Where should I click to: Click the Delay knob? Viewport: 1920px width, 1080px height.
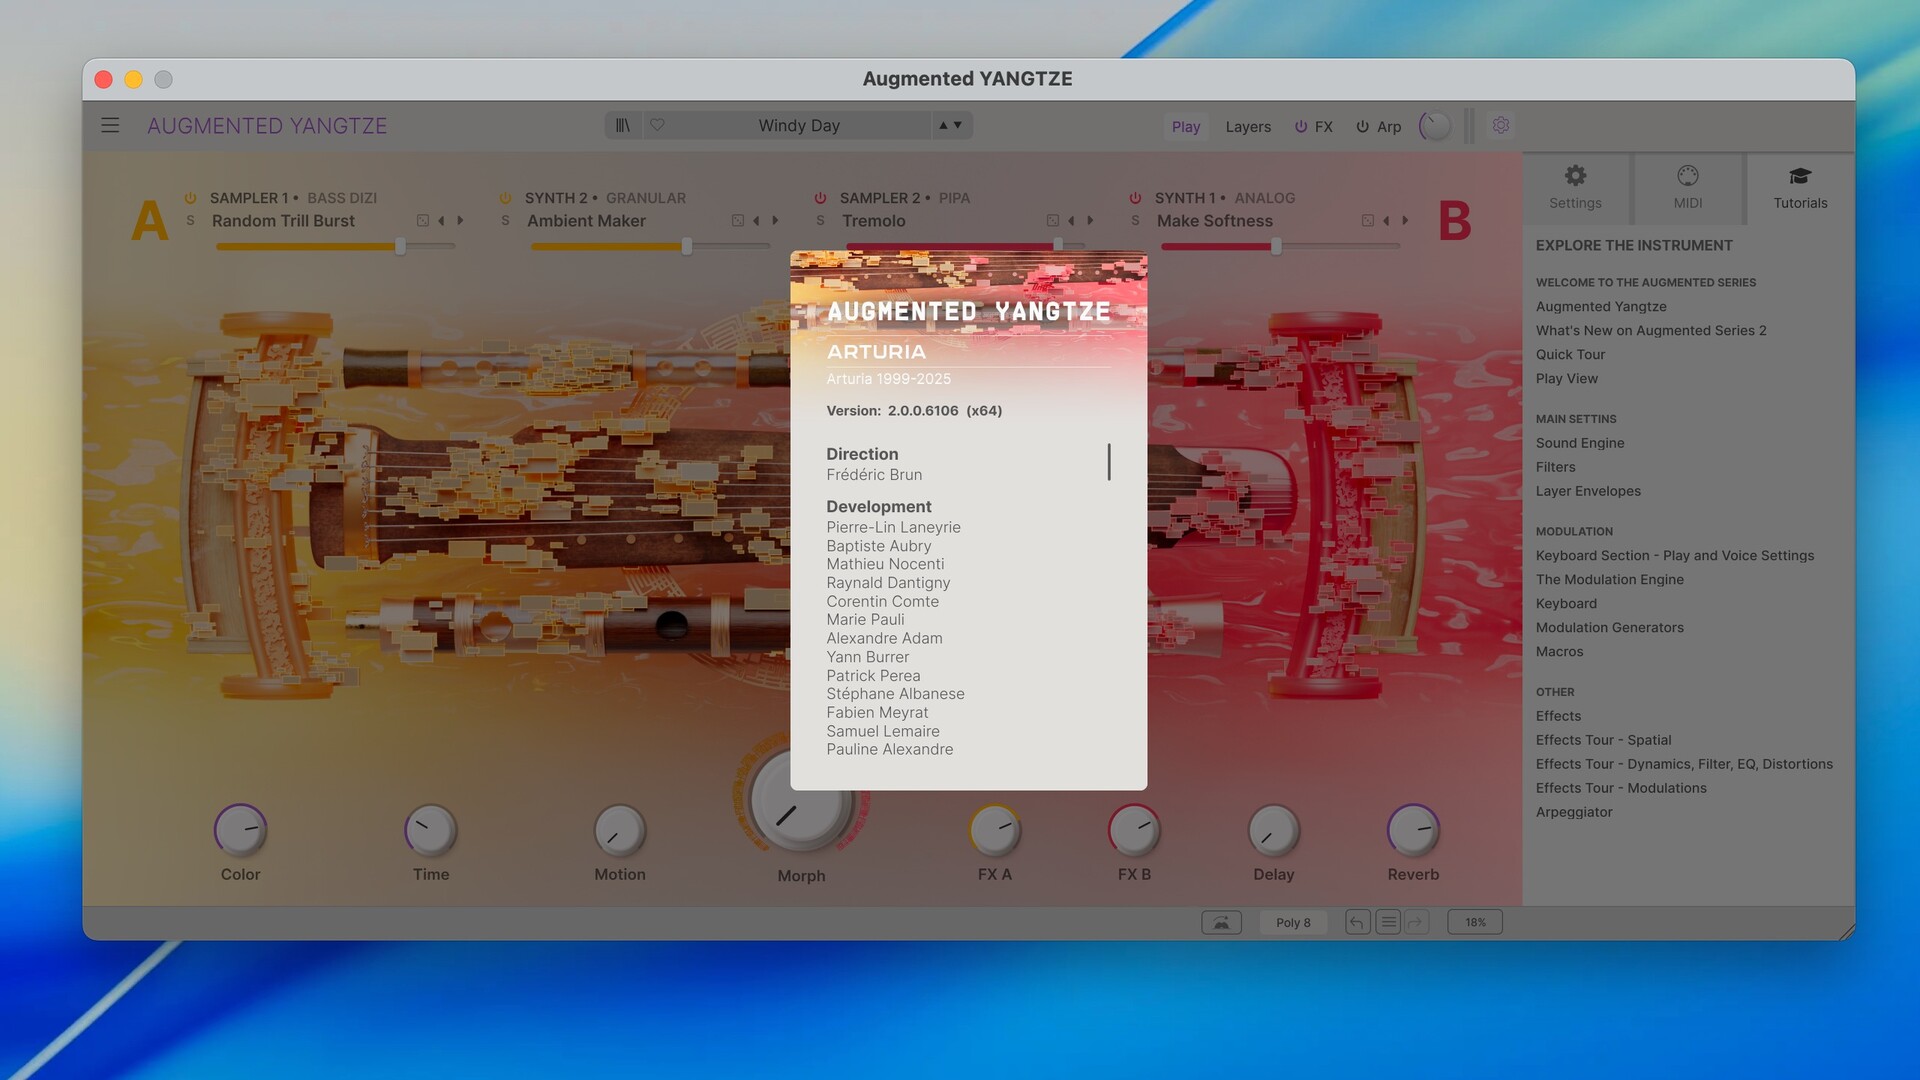point(1274,830)
